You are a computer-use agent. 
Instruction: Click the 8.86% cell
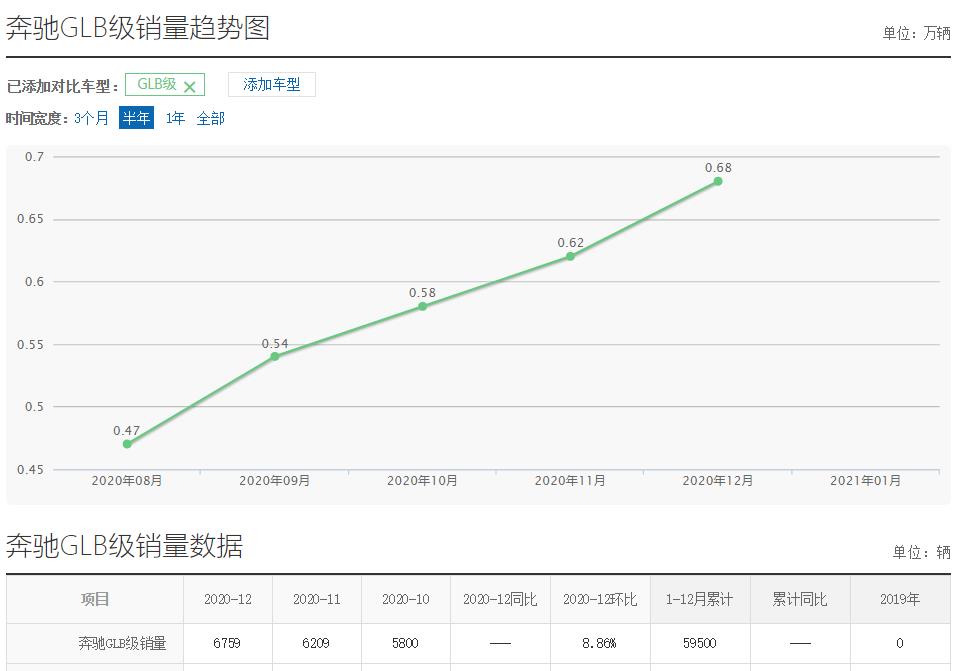pyautogui.click(x=599, y=643)
